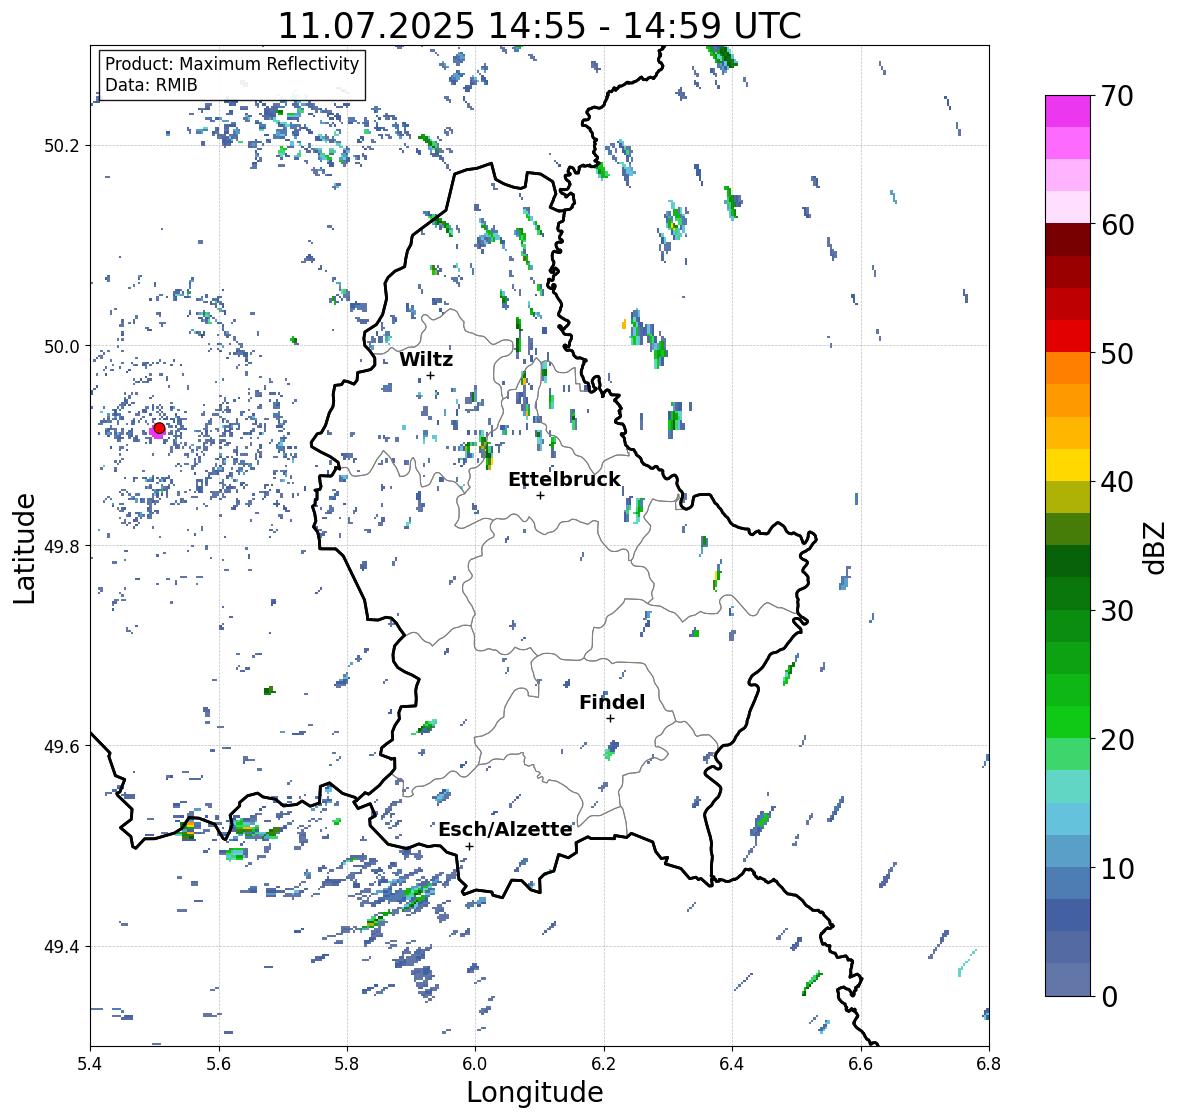Click the Latitude axis label
Image resolution: width=1179 pixels, height=1117 pixels.
pyautogui.click(x=24, y=548)
